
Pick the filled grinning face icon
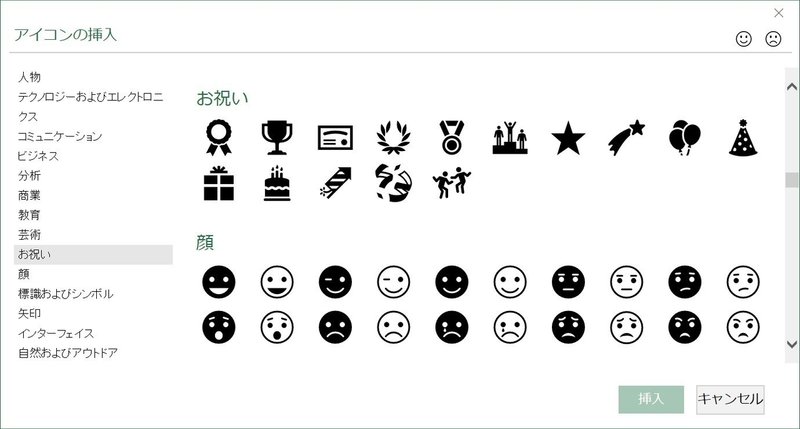[219, 282]
